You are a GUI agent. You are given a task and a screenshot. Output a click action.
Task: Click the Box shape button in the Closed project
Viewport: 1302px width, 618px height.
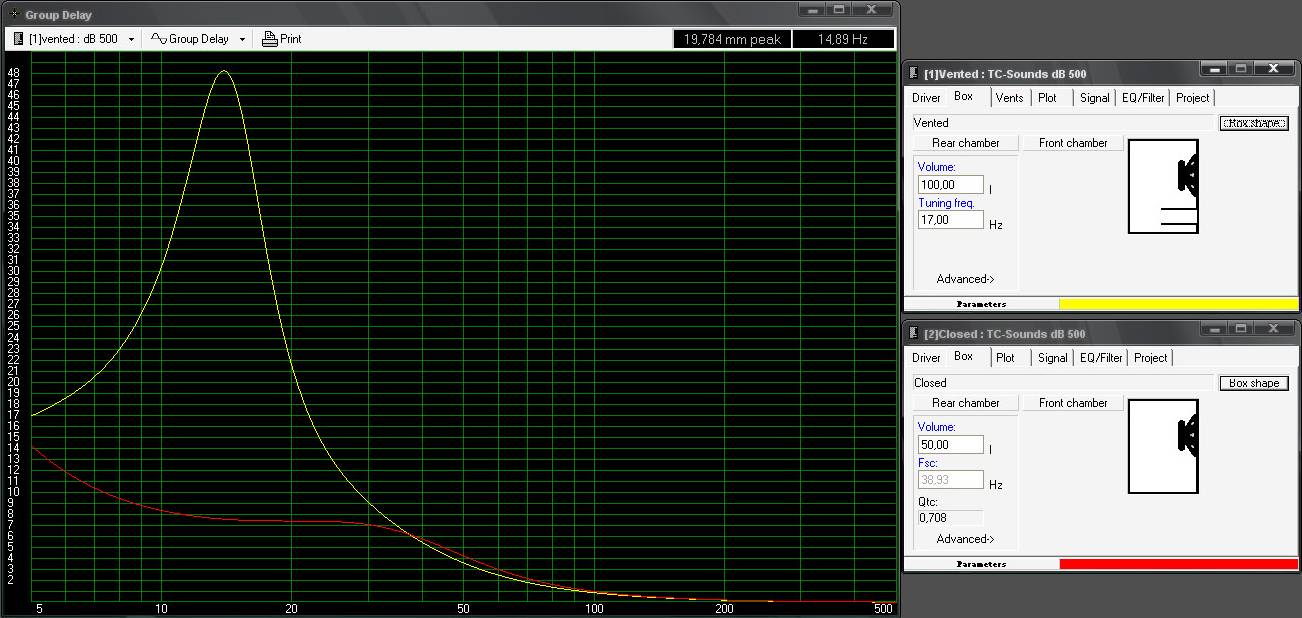[1253, 382]
